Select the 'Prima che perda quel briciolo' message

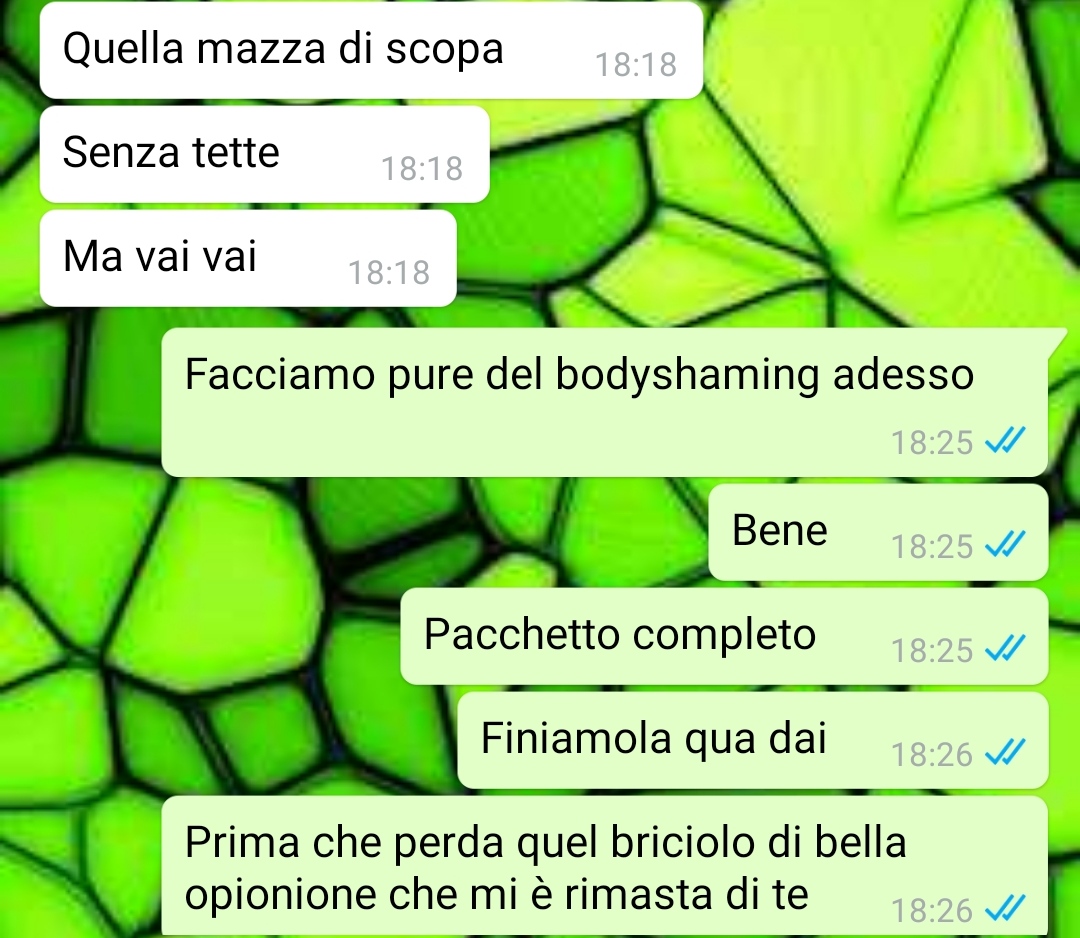point(605,867)
